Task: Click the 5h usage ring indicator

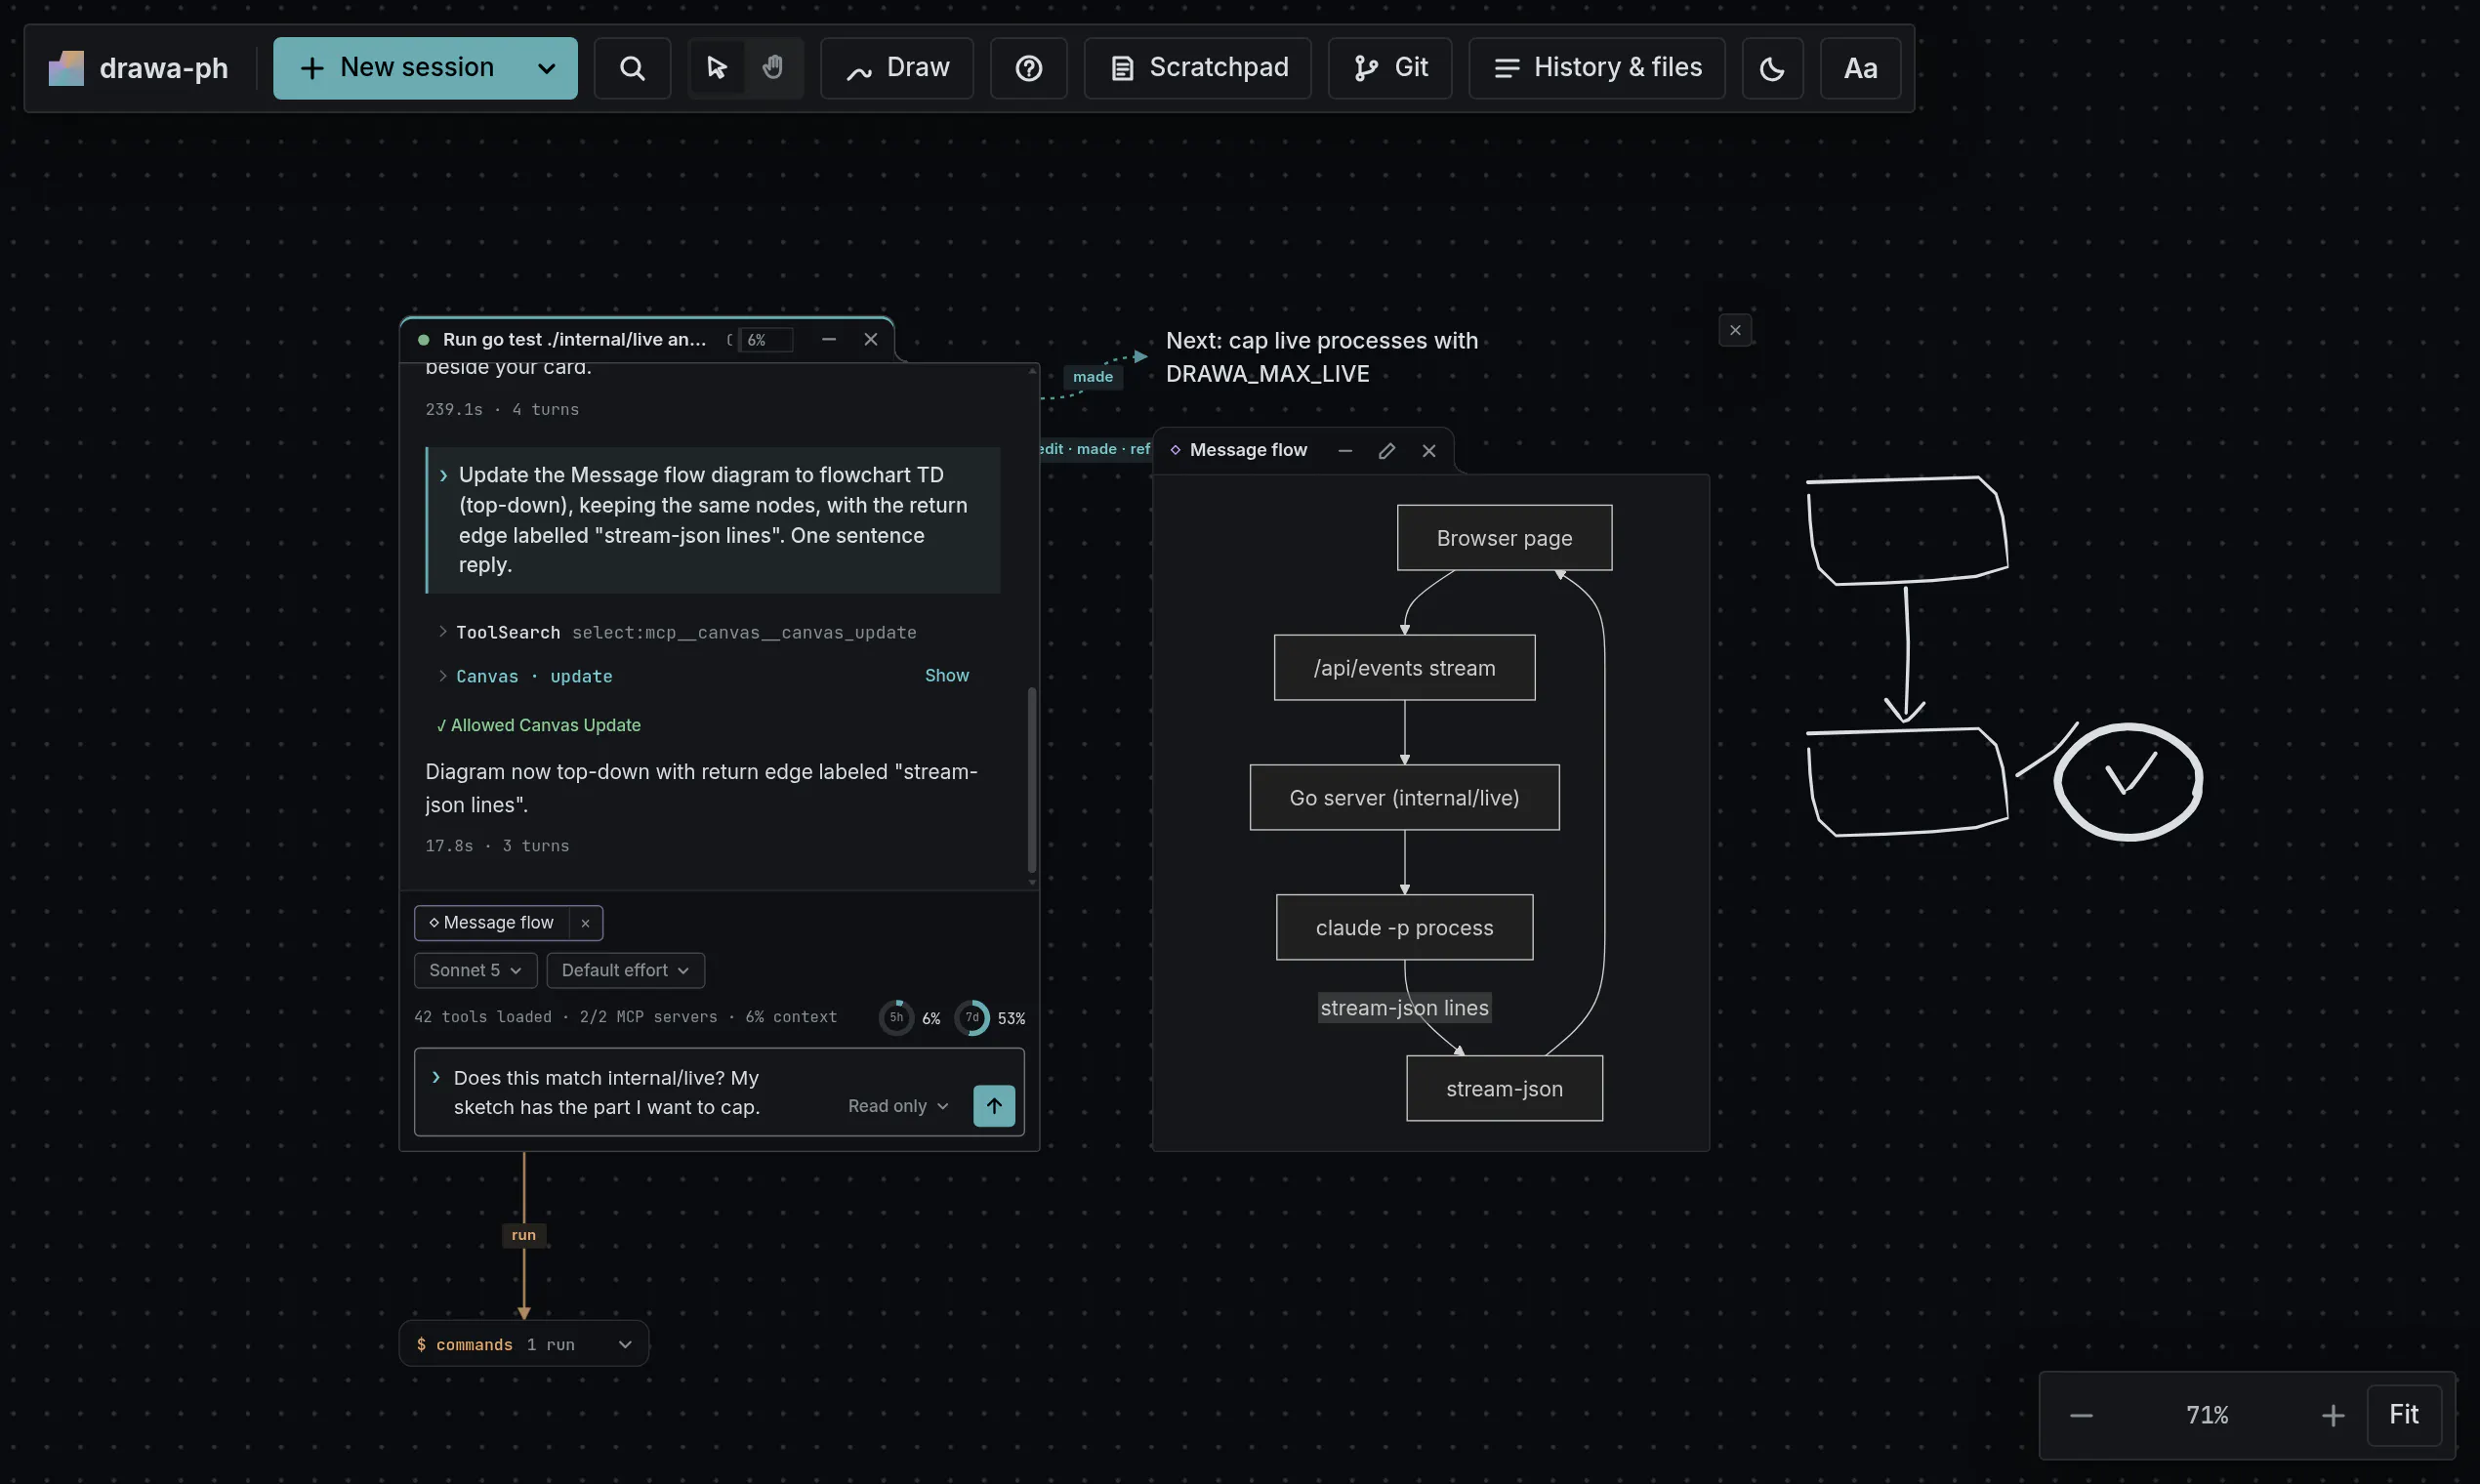Action: tap(896, 1017)
